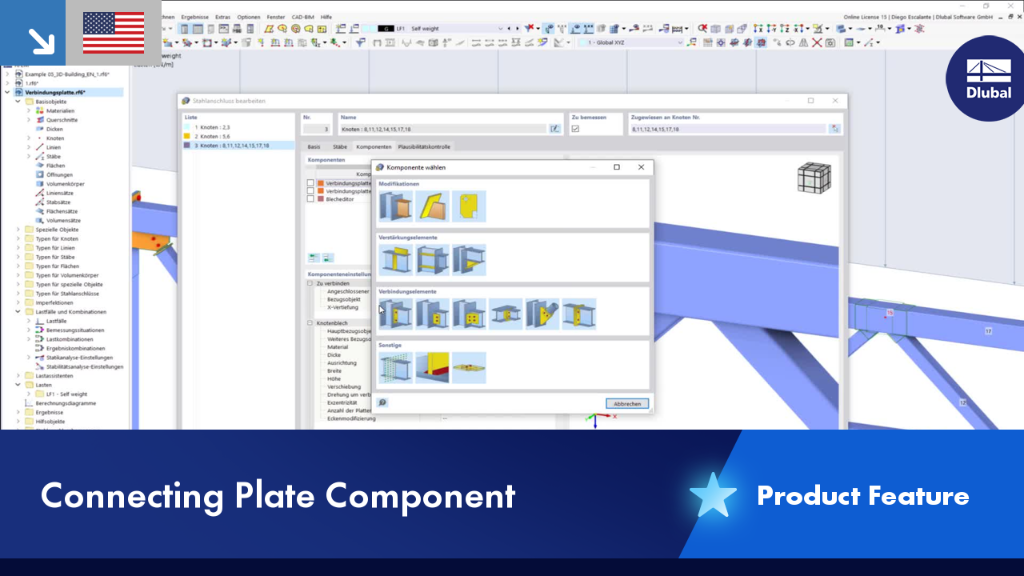
Task: Choose the notched yellow plate icon under Modifikationen
Action: coord(469,206)
